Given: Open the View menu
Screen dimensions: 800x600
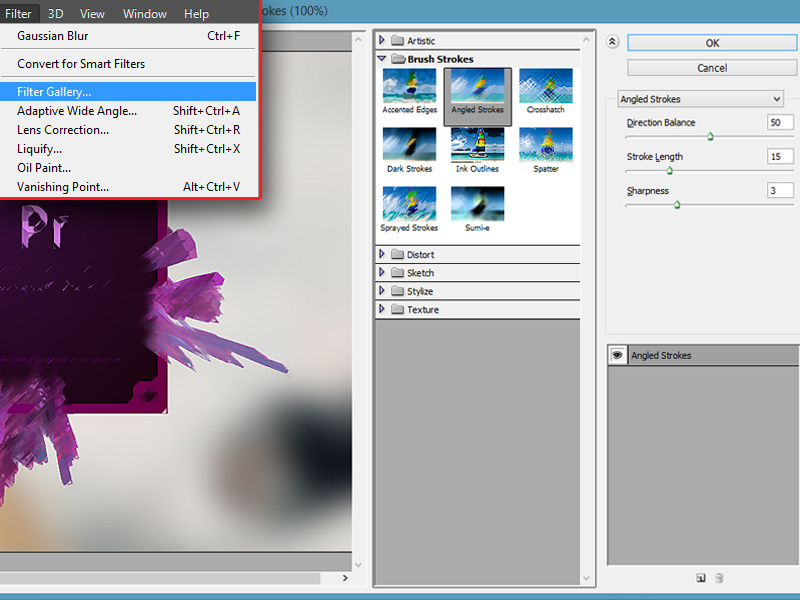Looking at the screenshot, I should pyautogui.click(x=92, y=14).
